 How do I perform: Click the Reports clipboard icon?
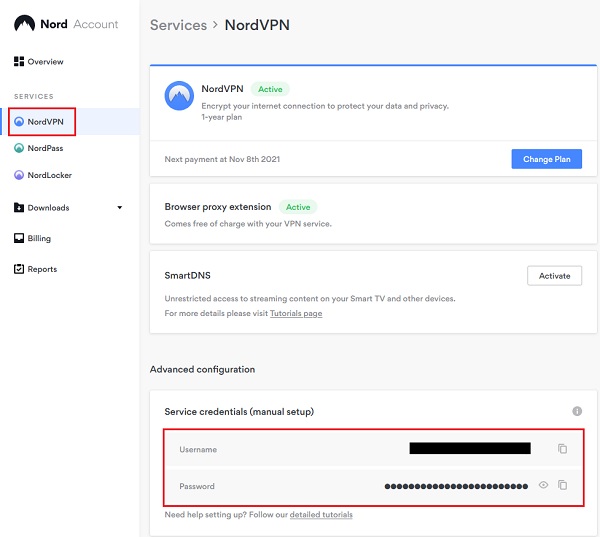19,269
